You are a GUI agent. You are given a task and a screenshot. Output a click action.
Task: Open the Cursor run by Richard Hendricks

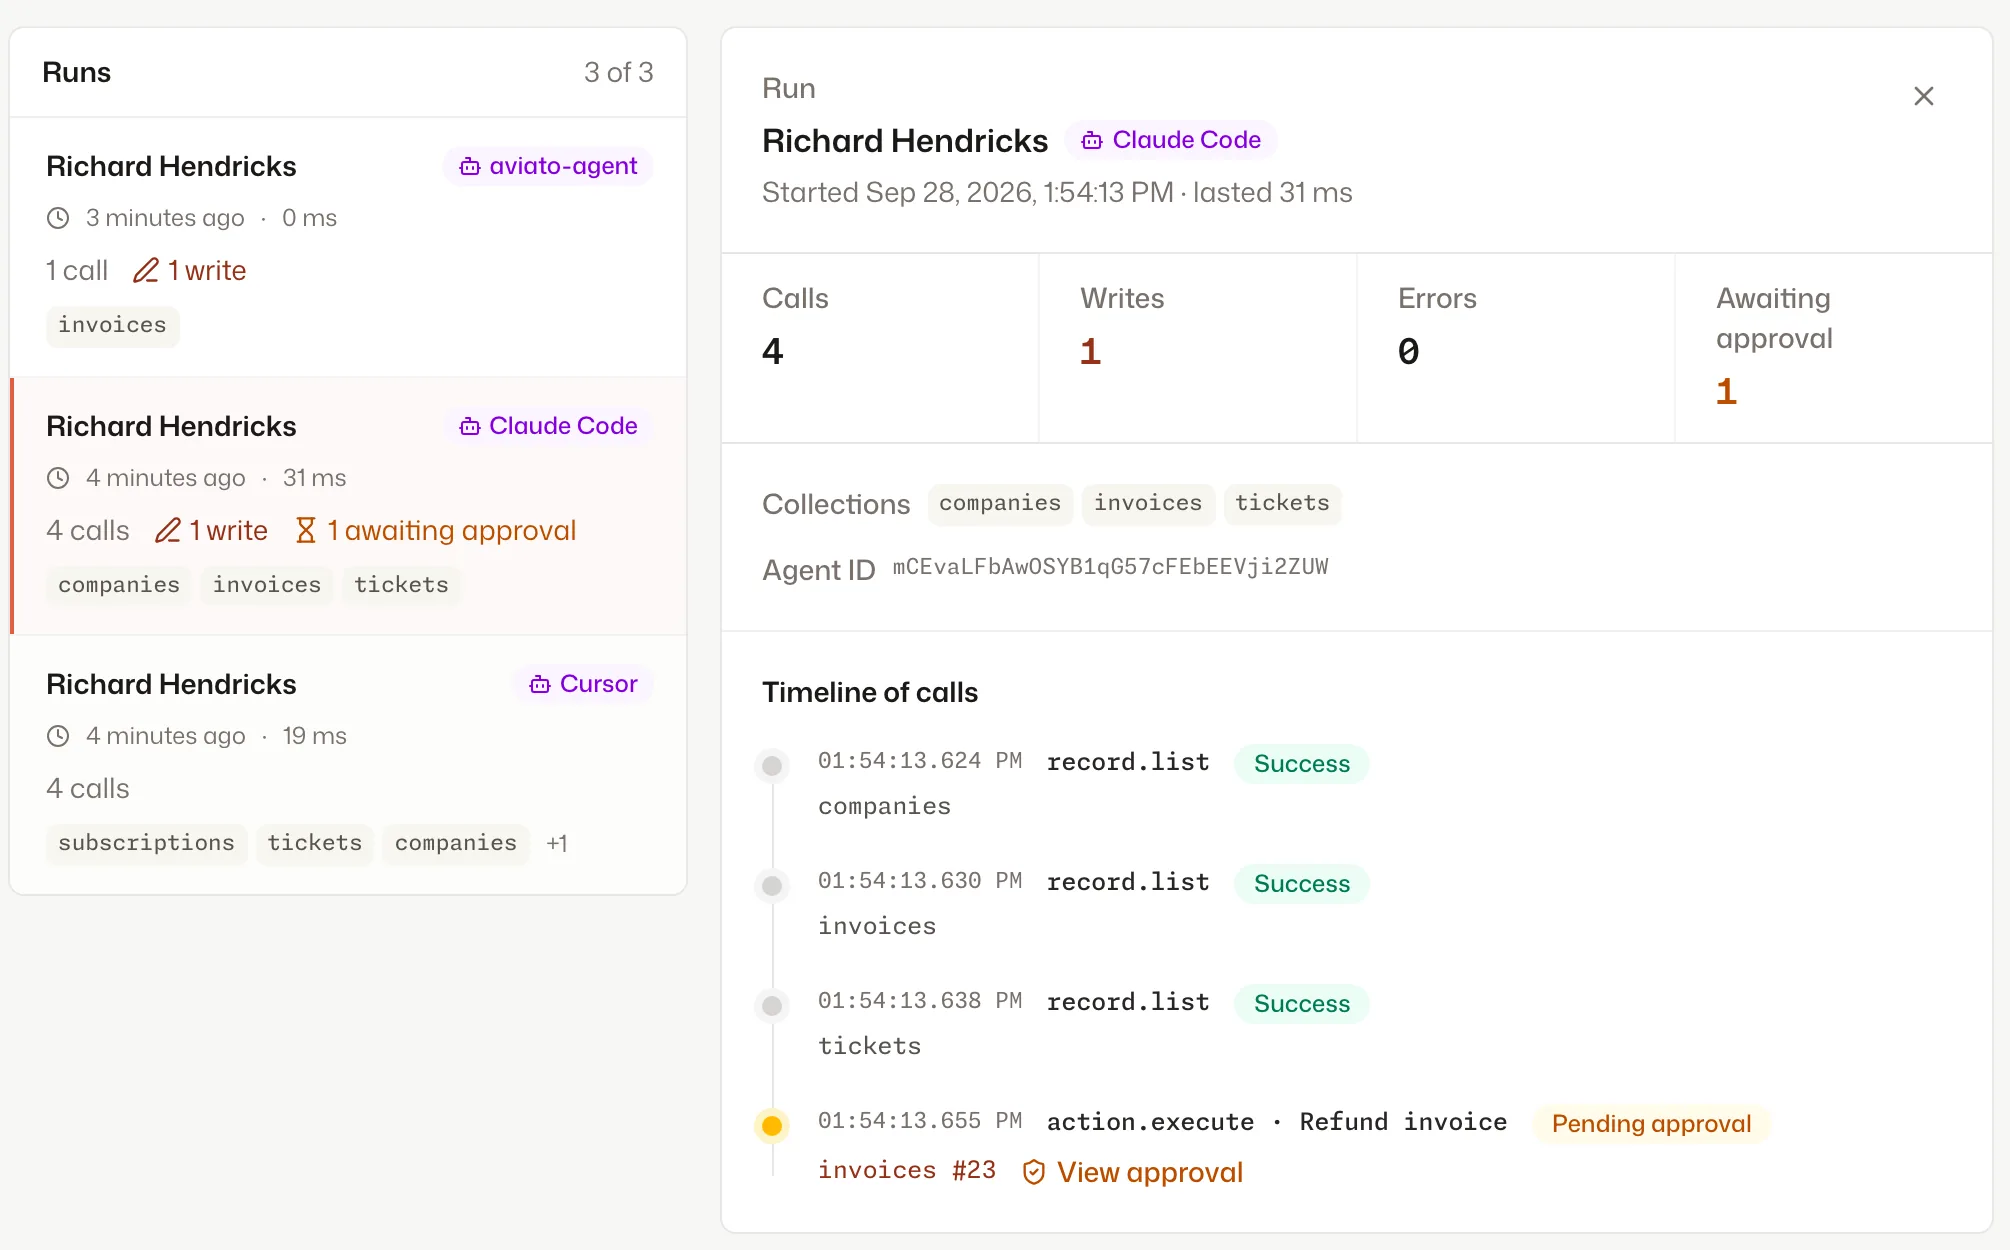tap(348, 765)
